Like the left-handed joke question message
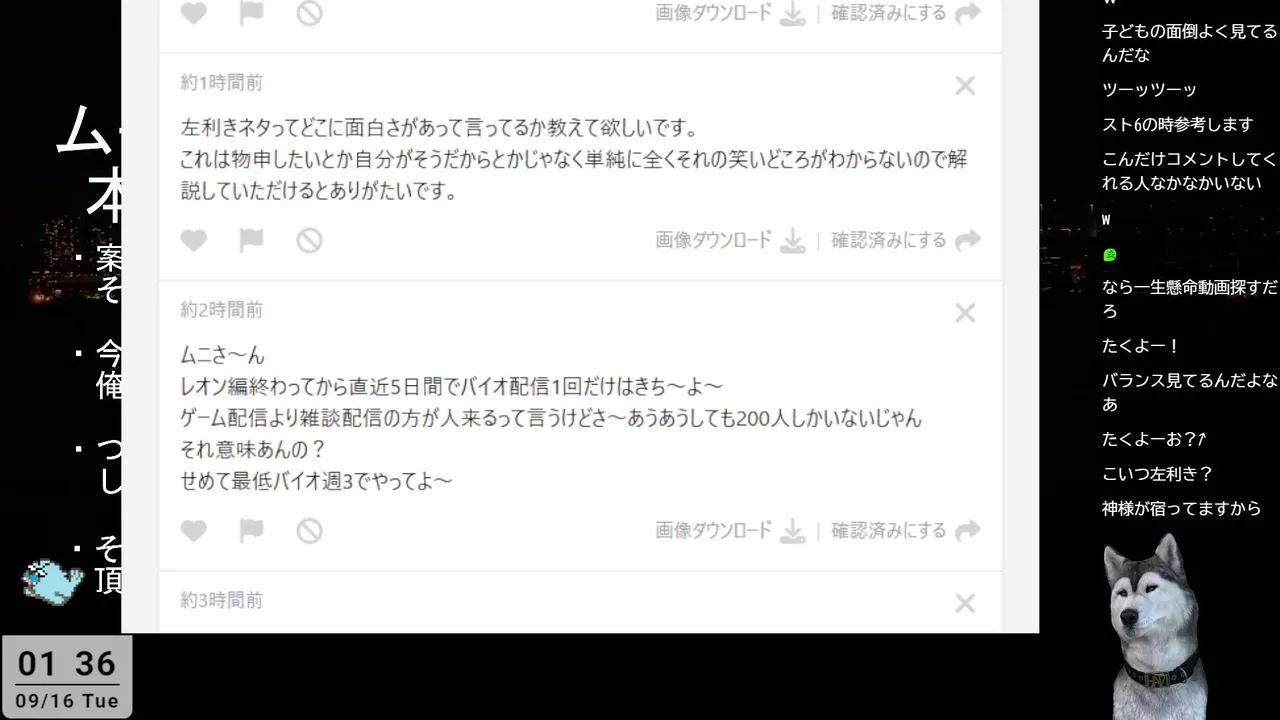The image size is (1280, 720). 194,241
